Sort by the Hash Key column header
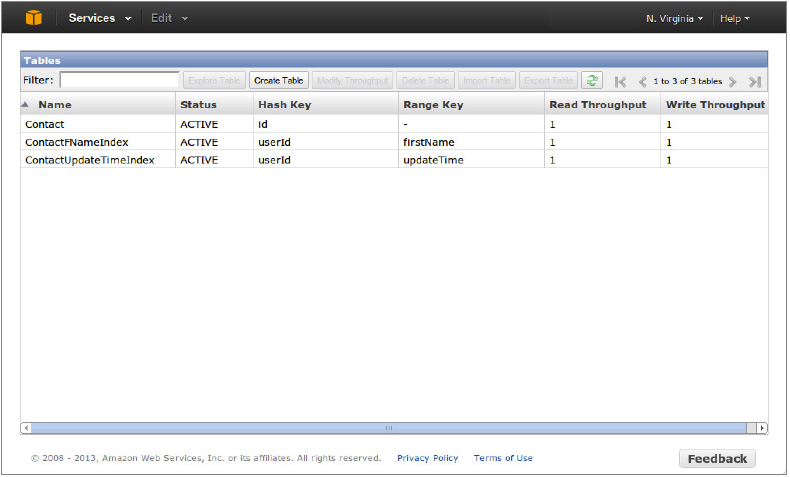Viewport: 790px width, 477px height. (325, 104)
